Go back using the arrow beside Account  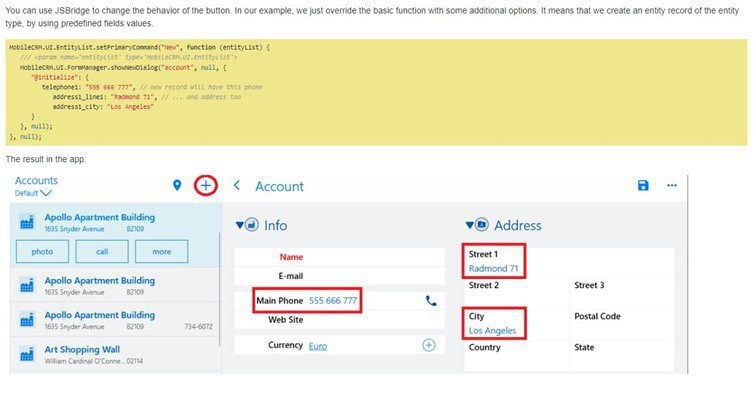tap(237, 186)
